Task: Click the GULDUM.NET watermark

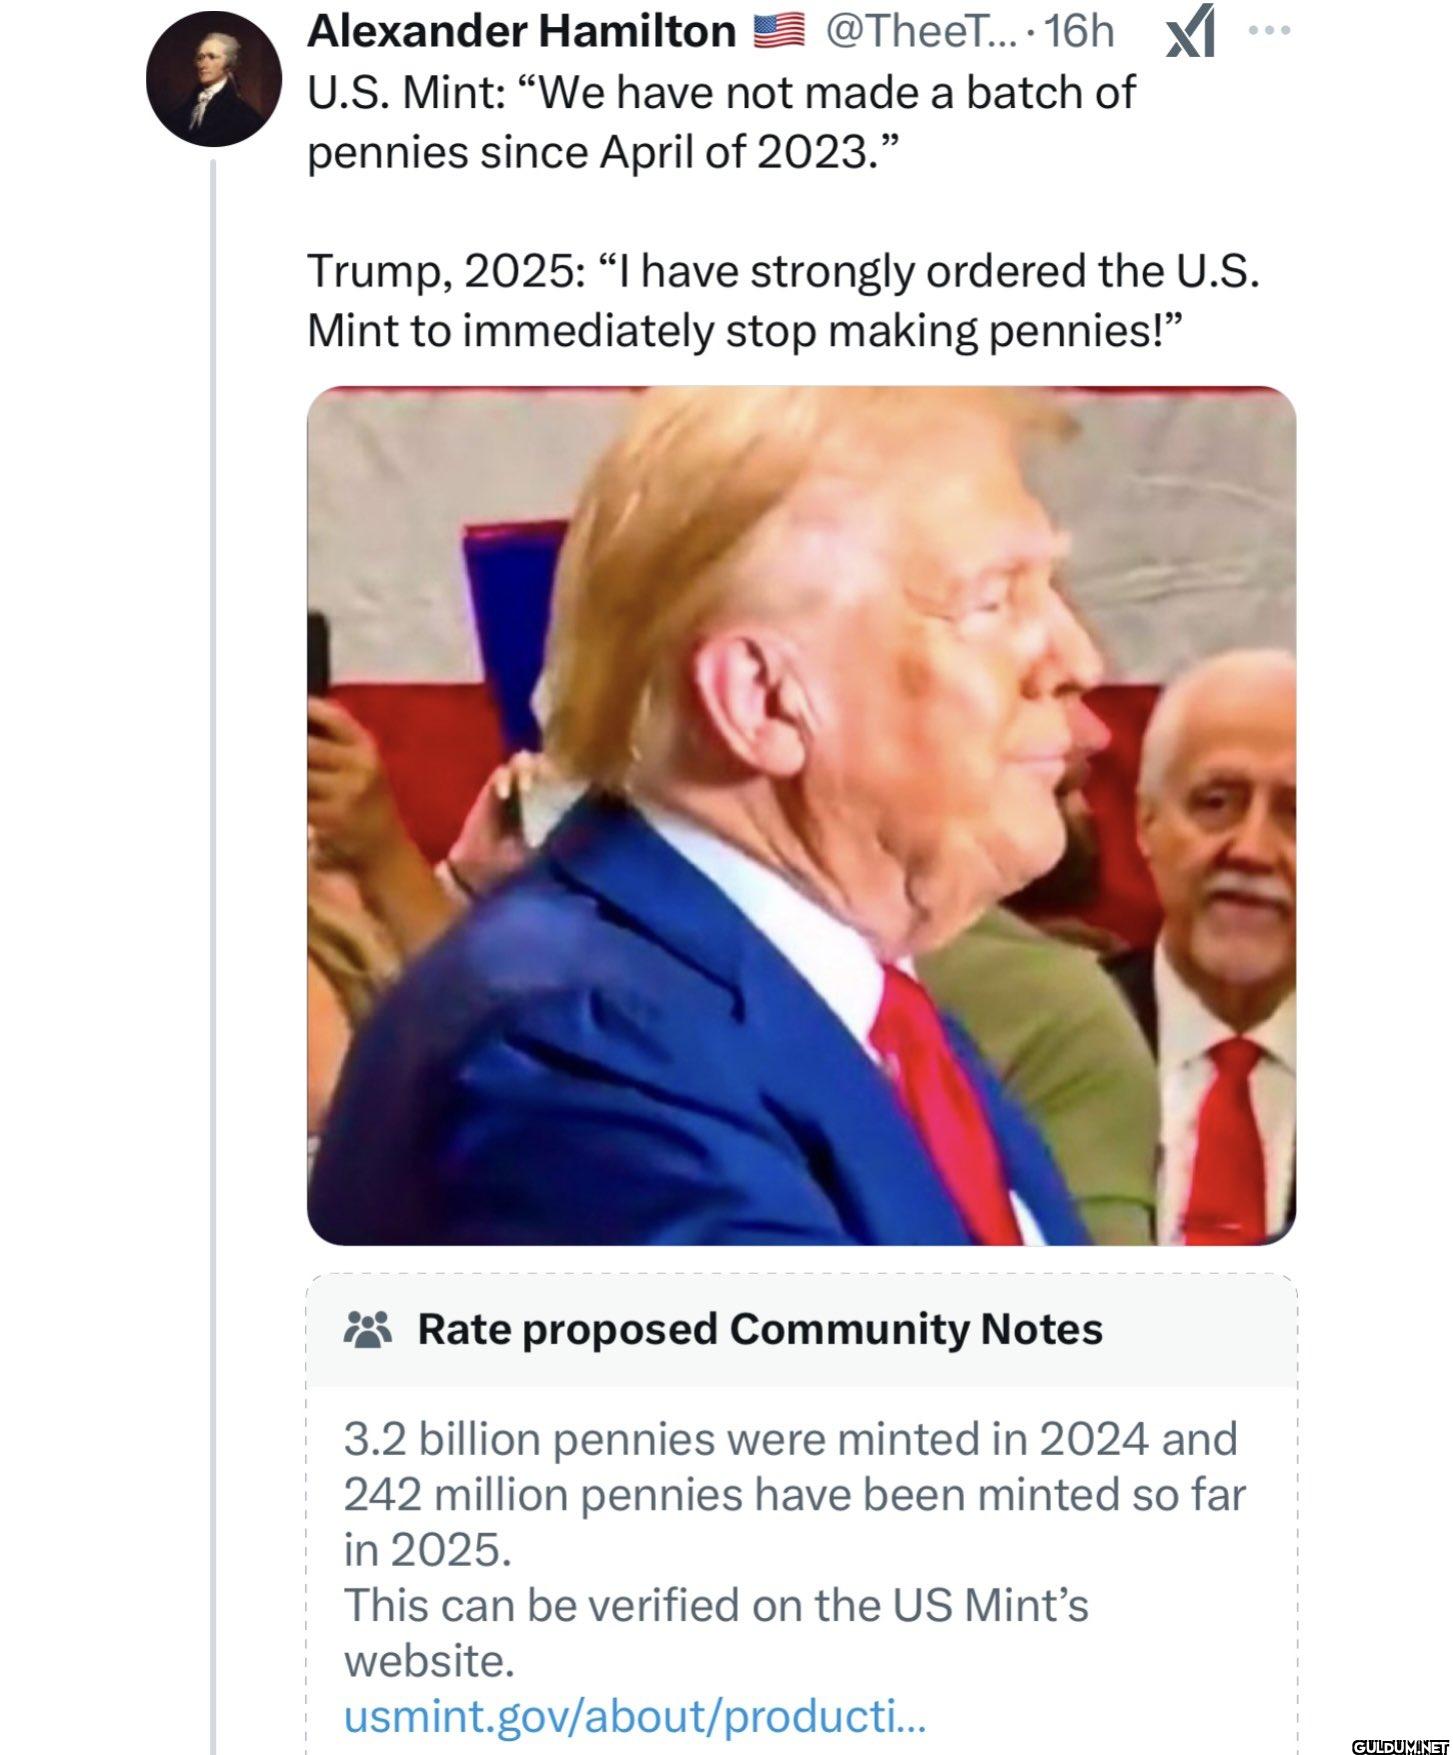Action: [x=1399, y=1746]
